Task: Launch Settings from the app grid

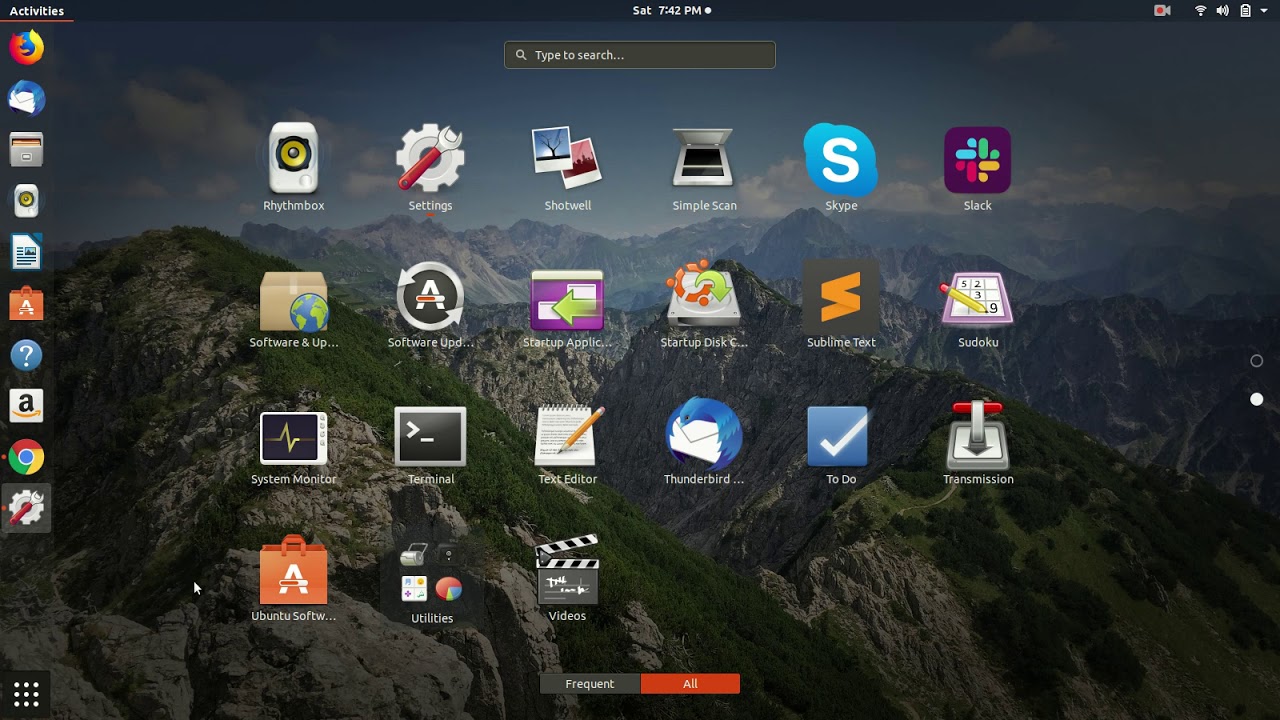Action: (x=430, y=167)
